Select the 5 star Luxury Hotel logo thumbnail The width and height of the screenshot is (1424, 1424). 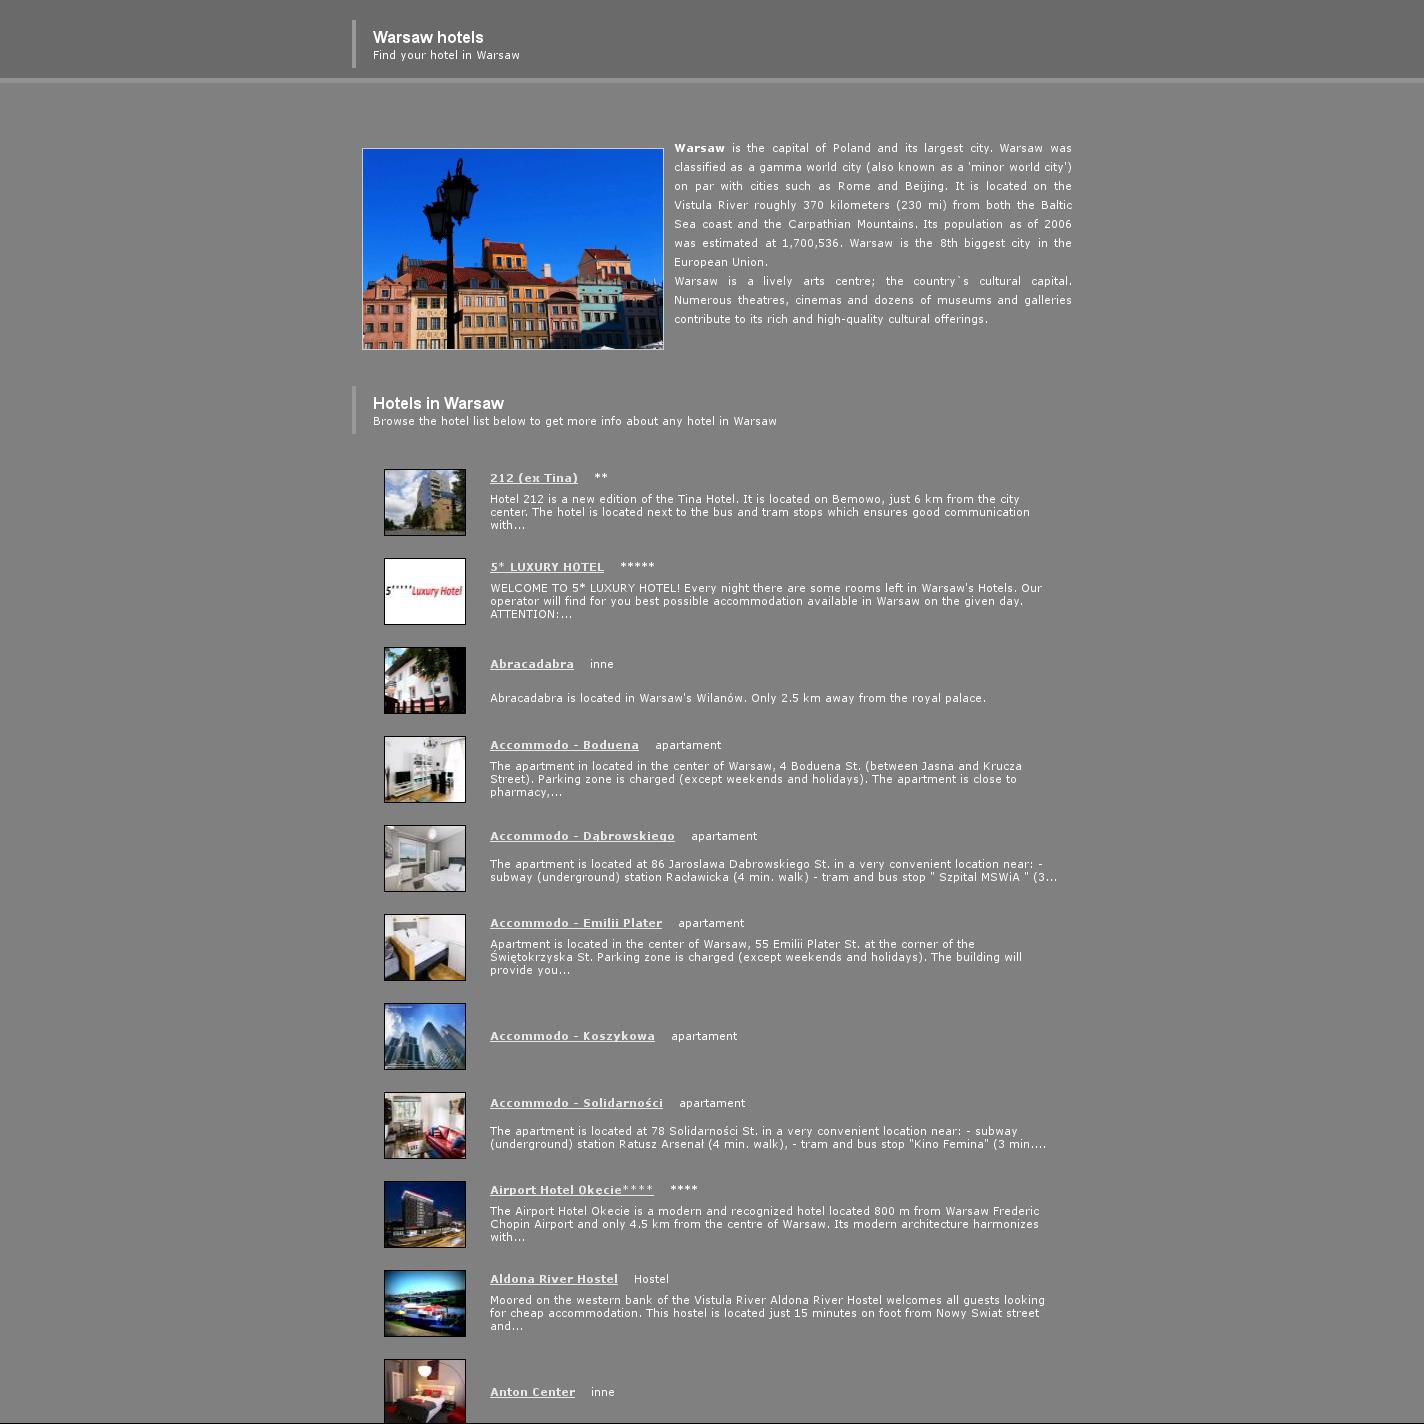pos(425,591)
